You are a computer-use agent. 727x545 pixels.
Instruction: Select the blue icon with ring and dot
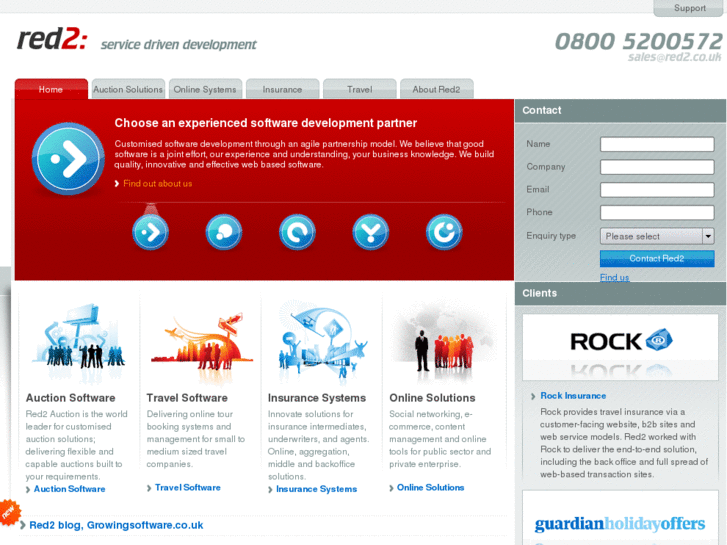[x=444, y=232]
